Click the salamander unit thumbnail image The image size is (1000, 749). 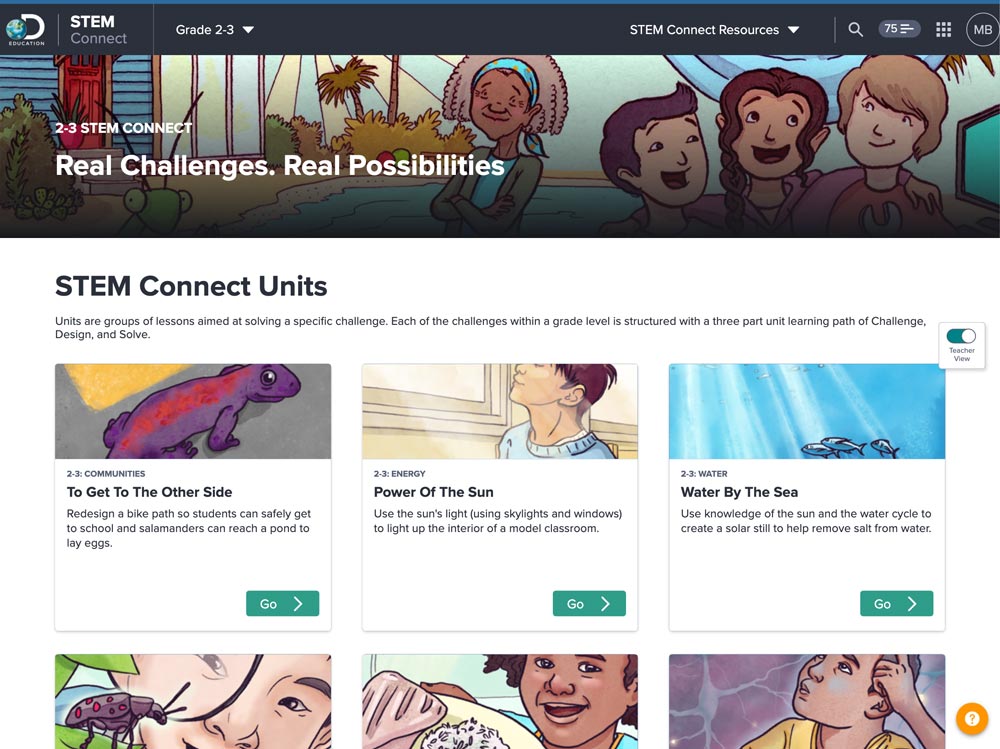[193, 411]
